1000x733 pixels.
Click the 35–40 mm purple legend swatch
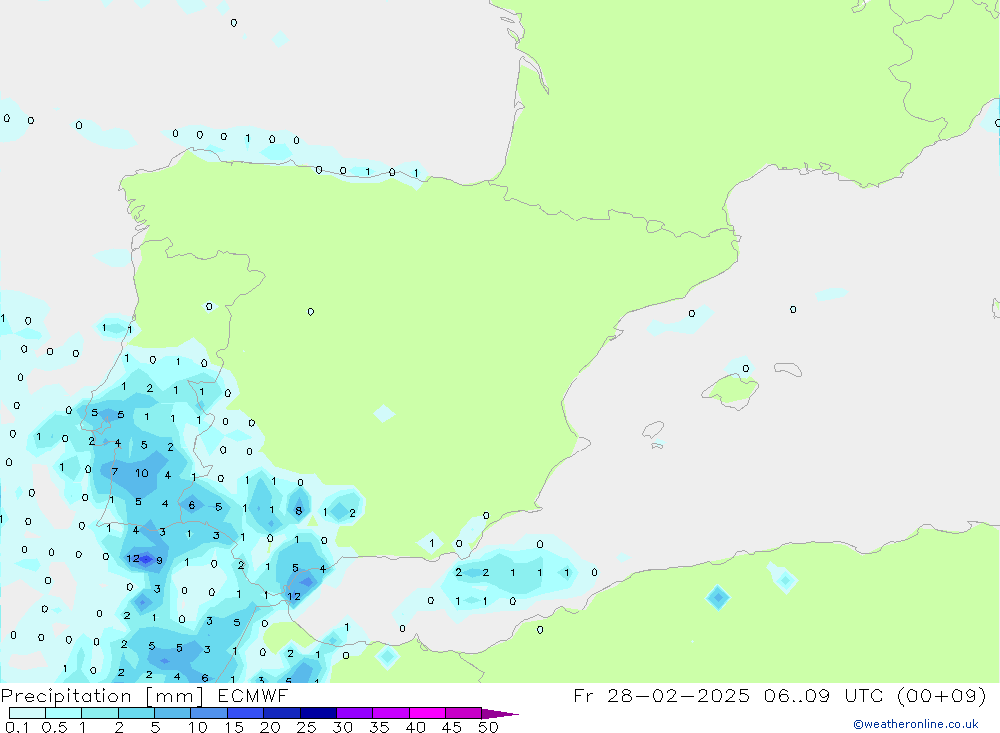390,713
